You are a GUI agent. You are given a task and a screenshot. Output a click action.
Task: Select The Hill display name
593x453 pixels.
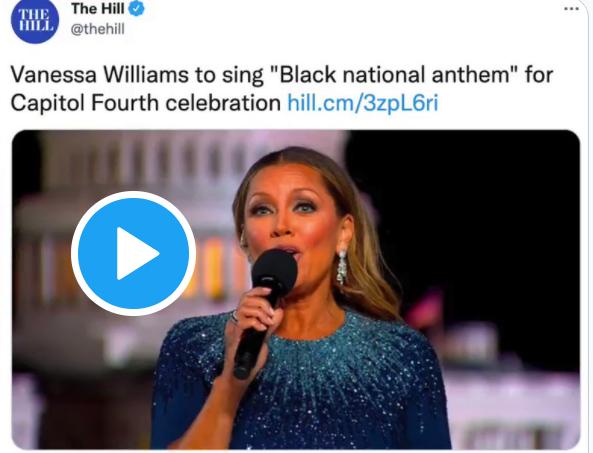[98, 8]
